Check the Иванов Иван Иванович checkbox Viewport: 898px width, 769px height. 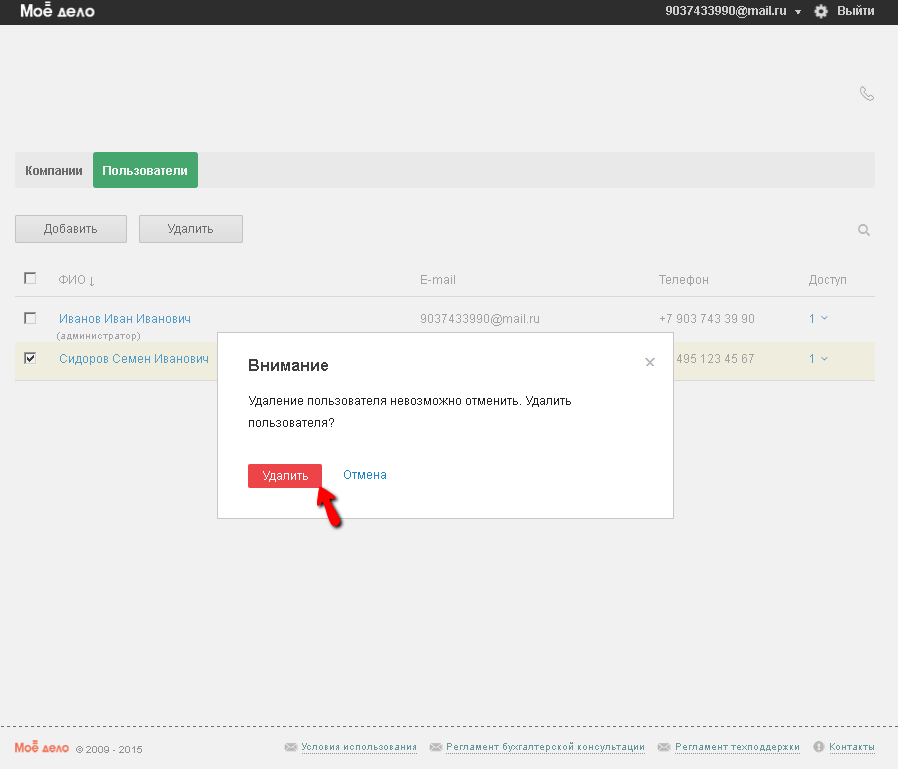coord(30,318)
